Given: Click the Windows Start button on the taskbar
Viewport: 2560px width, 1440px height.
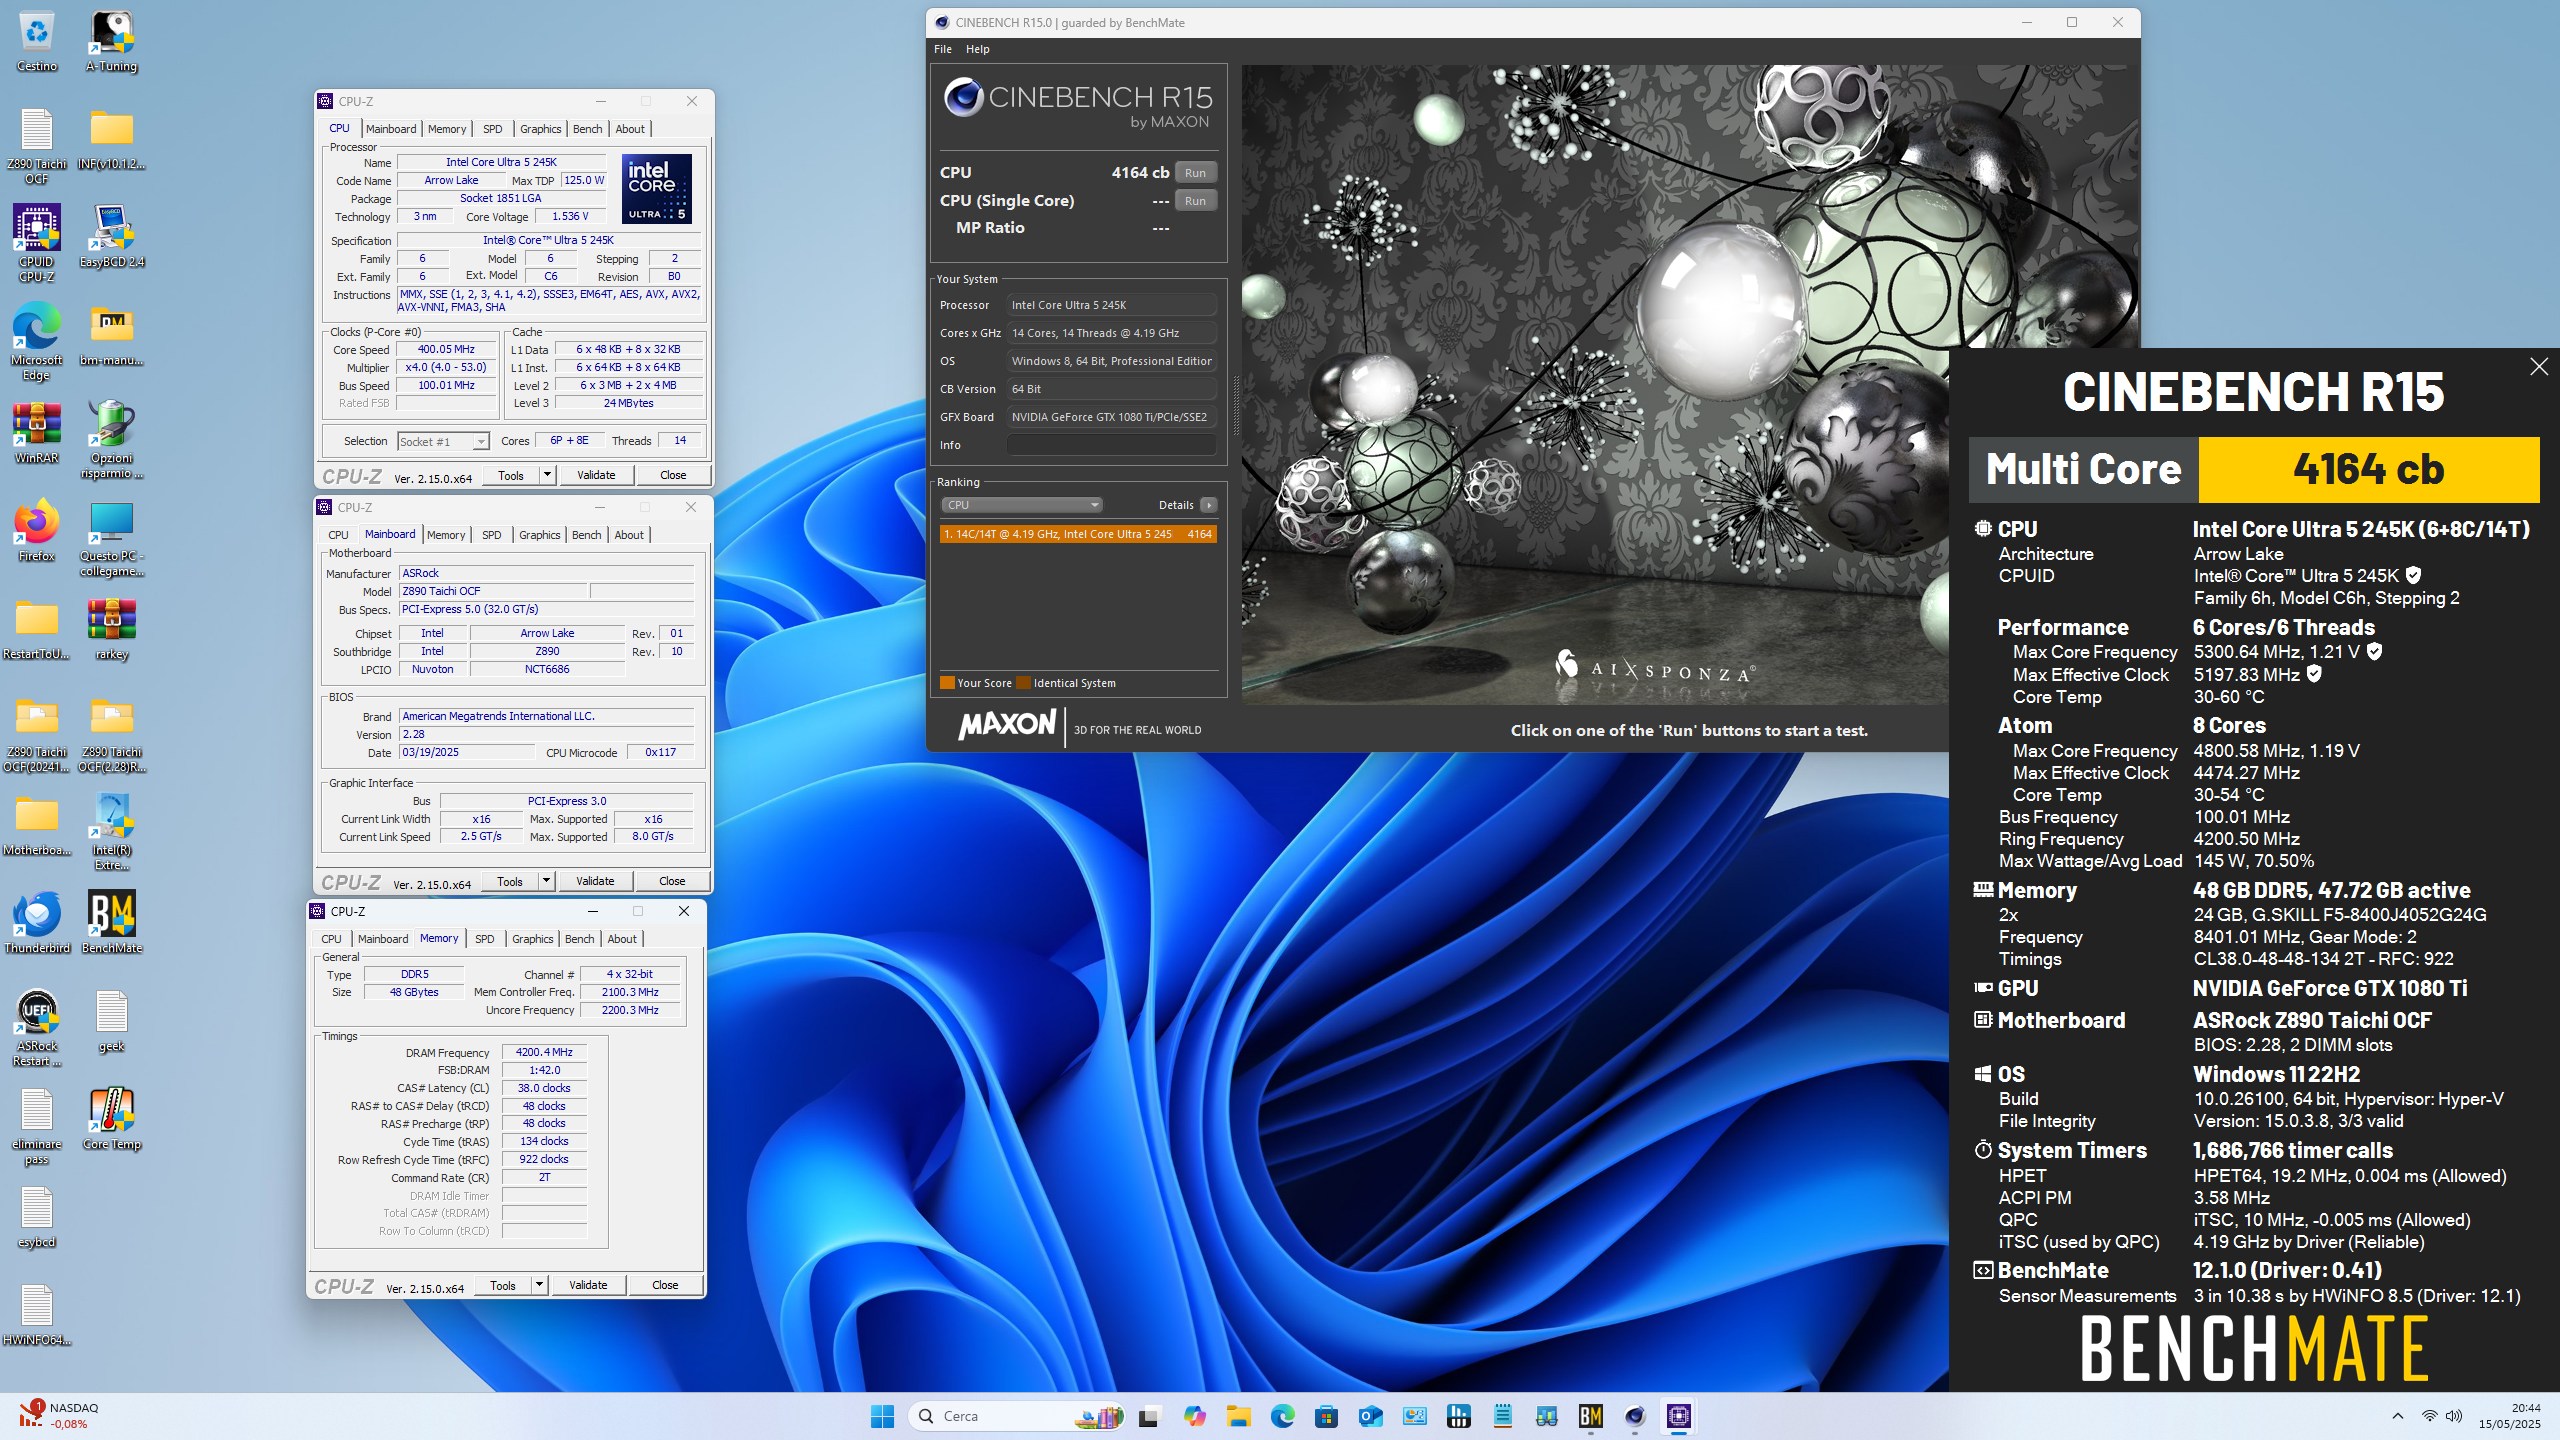Looking at the screenshot, I should pos(882,1416).
